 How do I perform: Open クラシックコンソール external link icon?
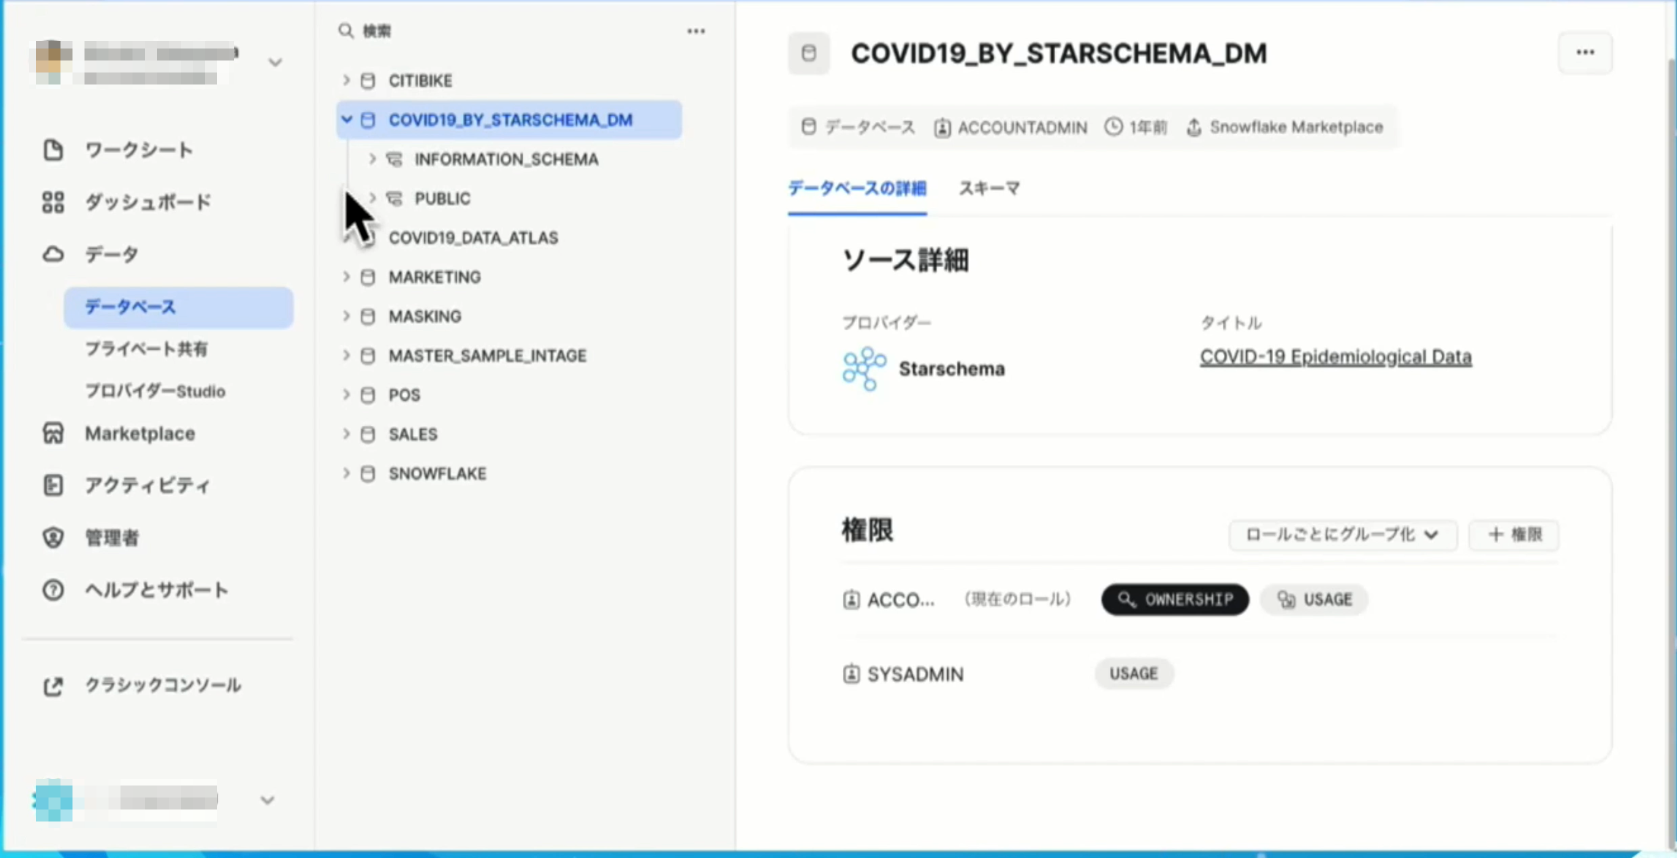pyautogui.click(x=53, y=686)
